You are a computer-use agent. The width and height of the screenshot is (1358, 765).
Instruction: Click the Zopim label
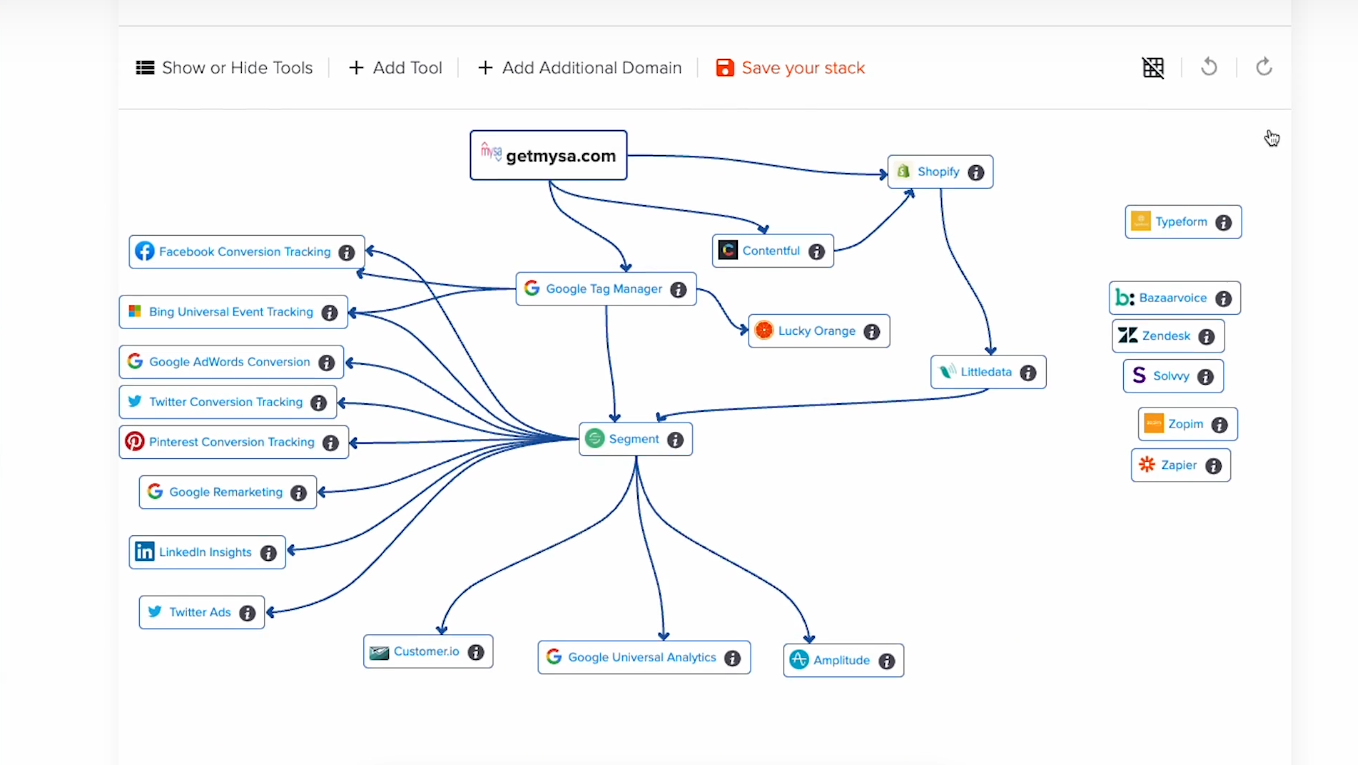click(x=1186, y=424)
